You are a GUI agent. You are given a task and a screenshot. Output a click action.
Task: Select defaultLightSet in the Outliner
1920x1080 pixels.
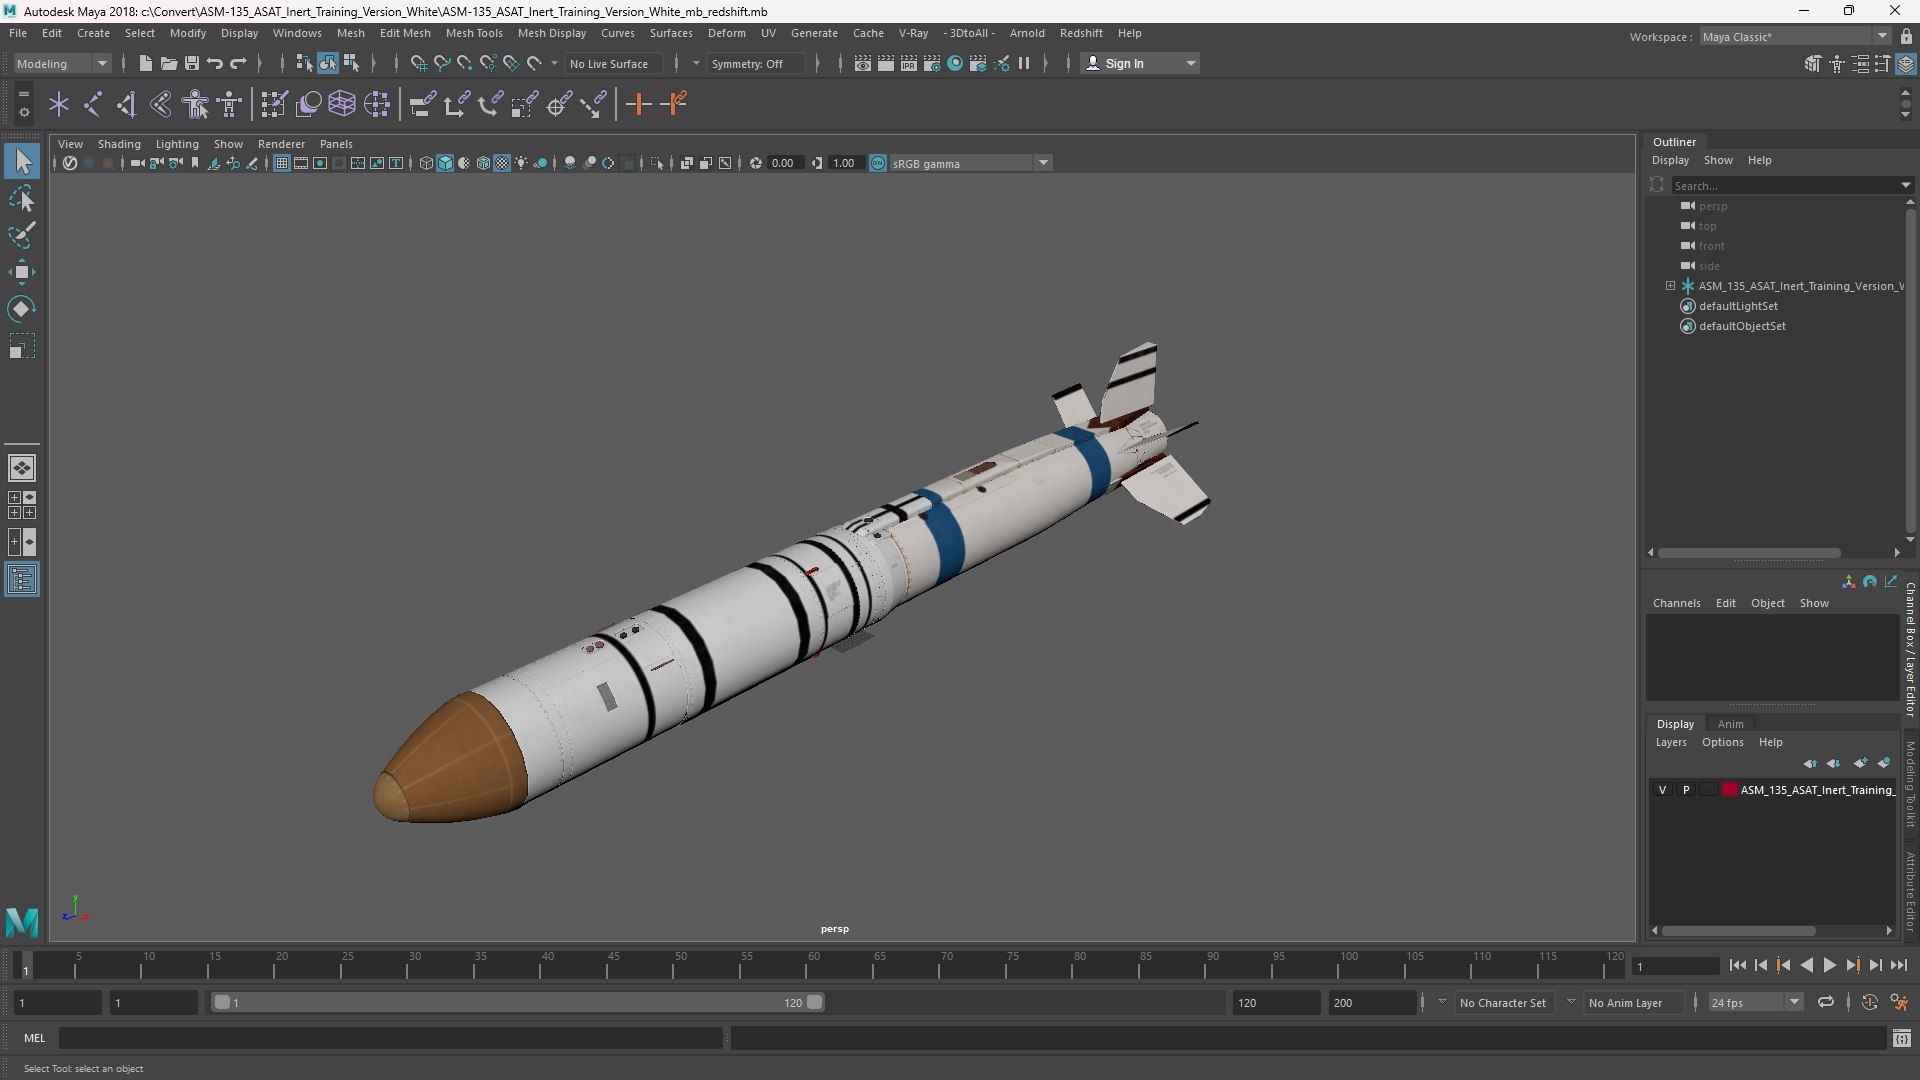pyautogui.click(x=1738, y=306)
